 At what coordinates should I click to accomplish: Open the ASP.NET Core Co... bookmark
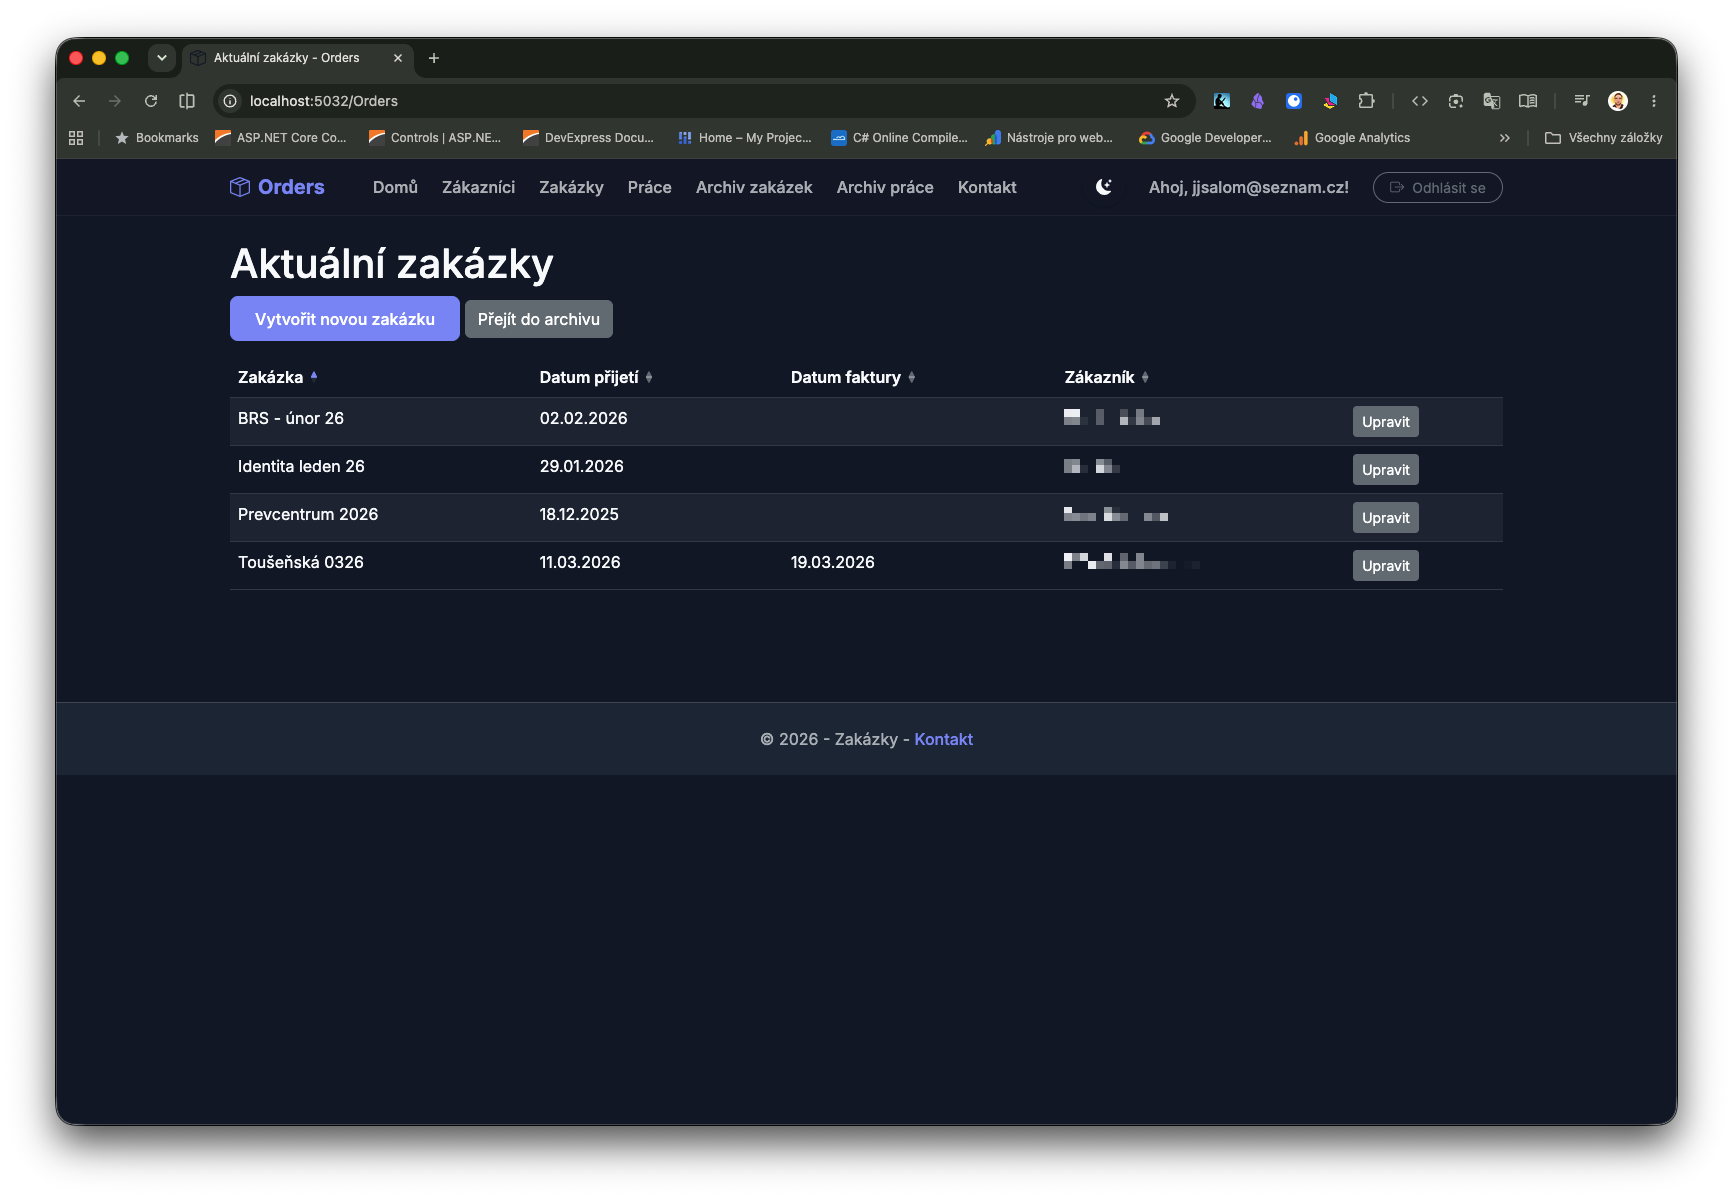click(x=281, y=138)
